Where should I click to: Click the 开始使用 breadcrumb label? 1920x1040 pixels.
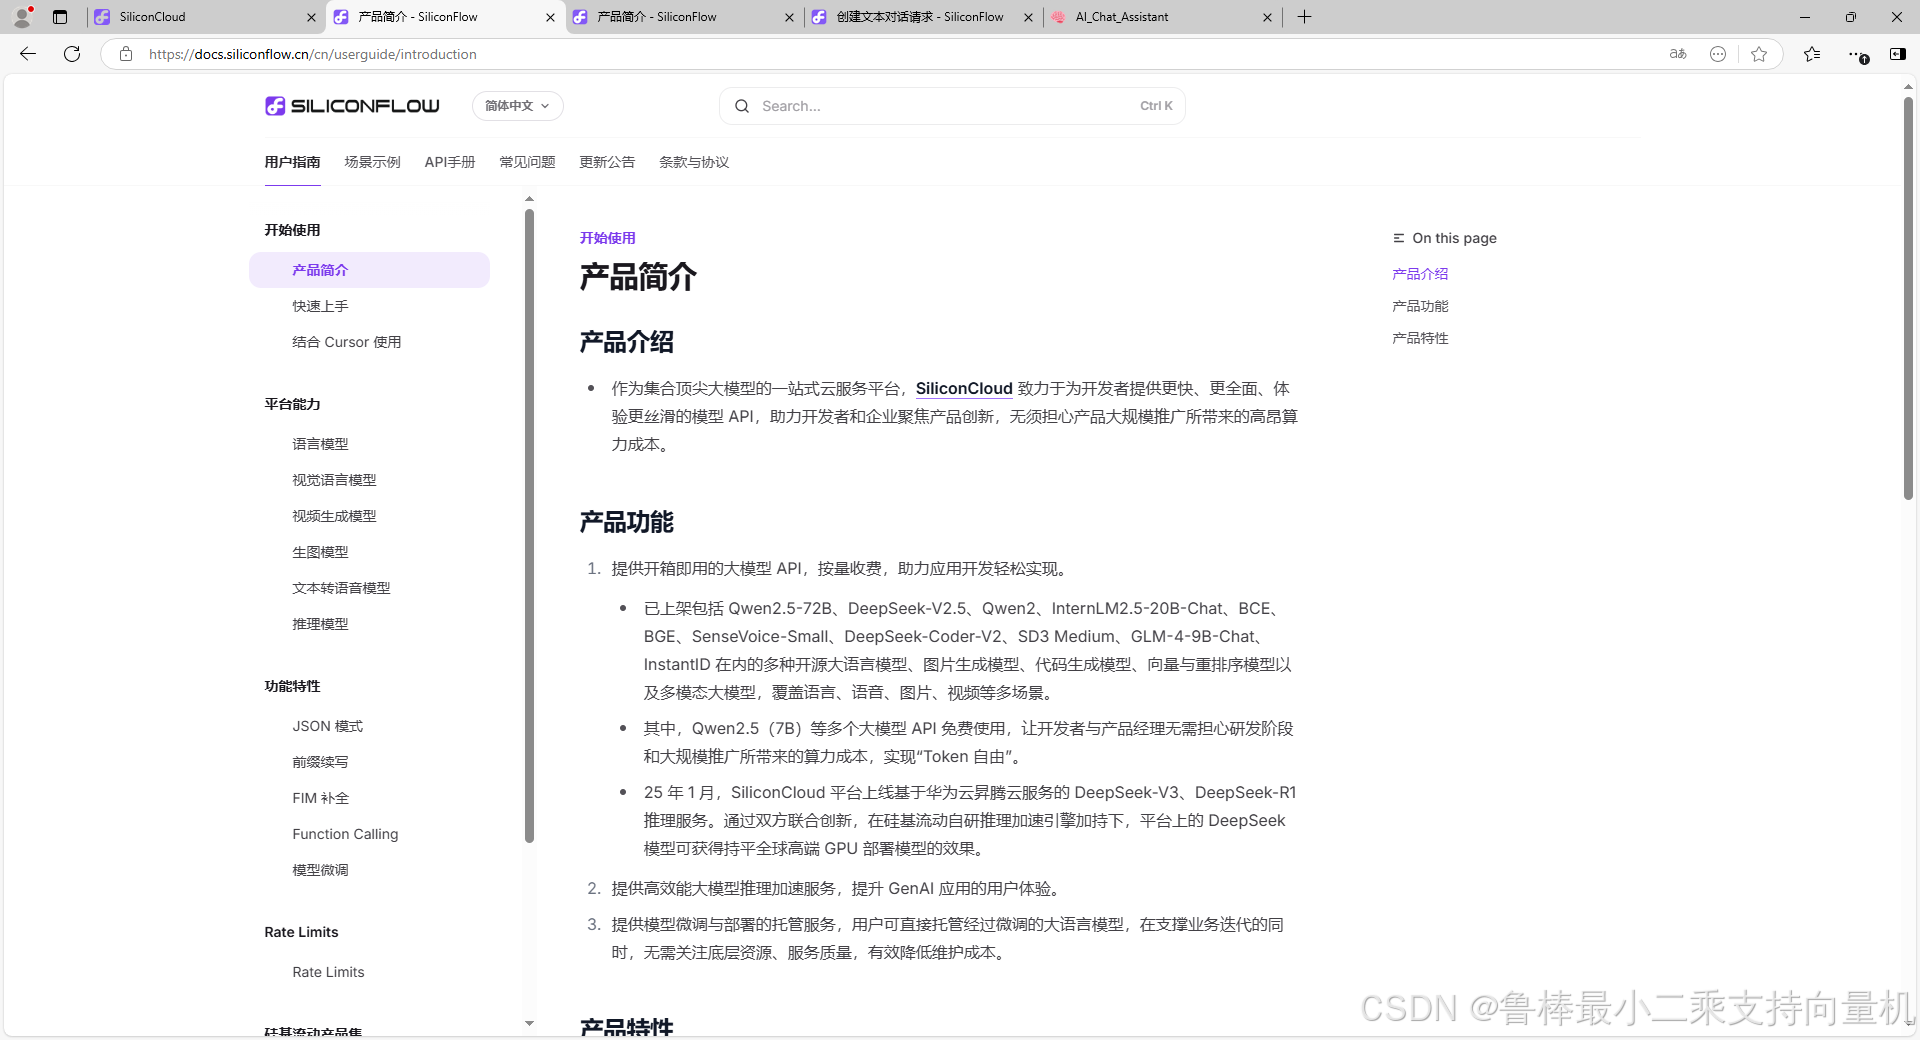(x=608, y=238)
